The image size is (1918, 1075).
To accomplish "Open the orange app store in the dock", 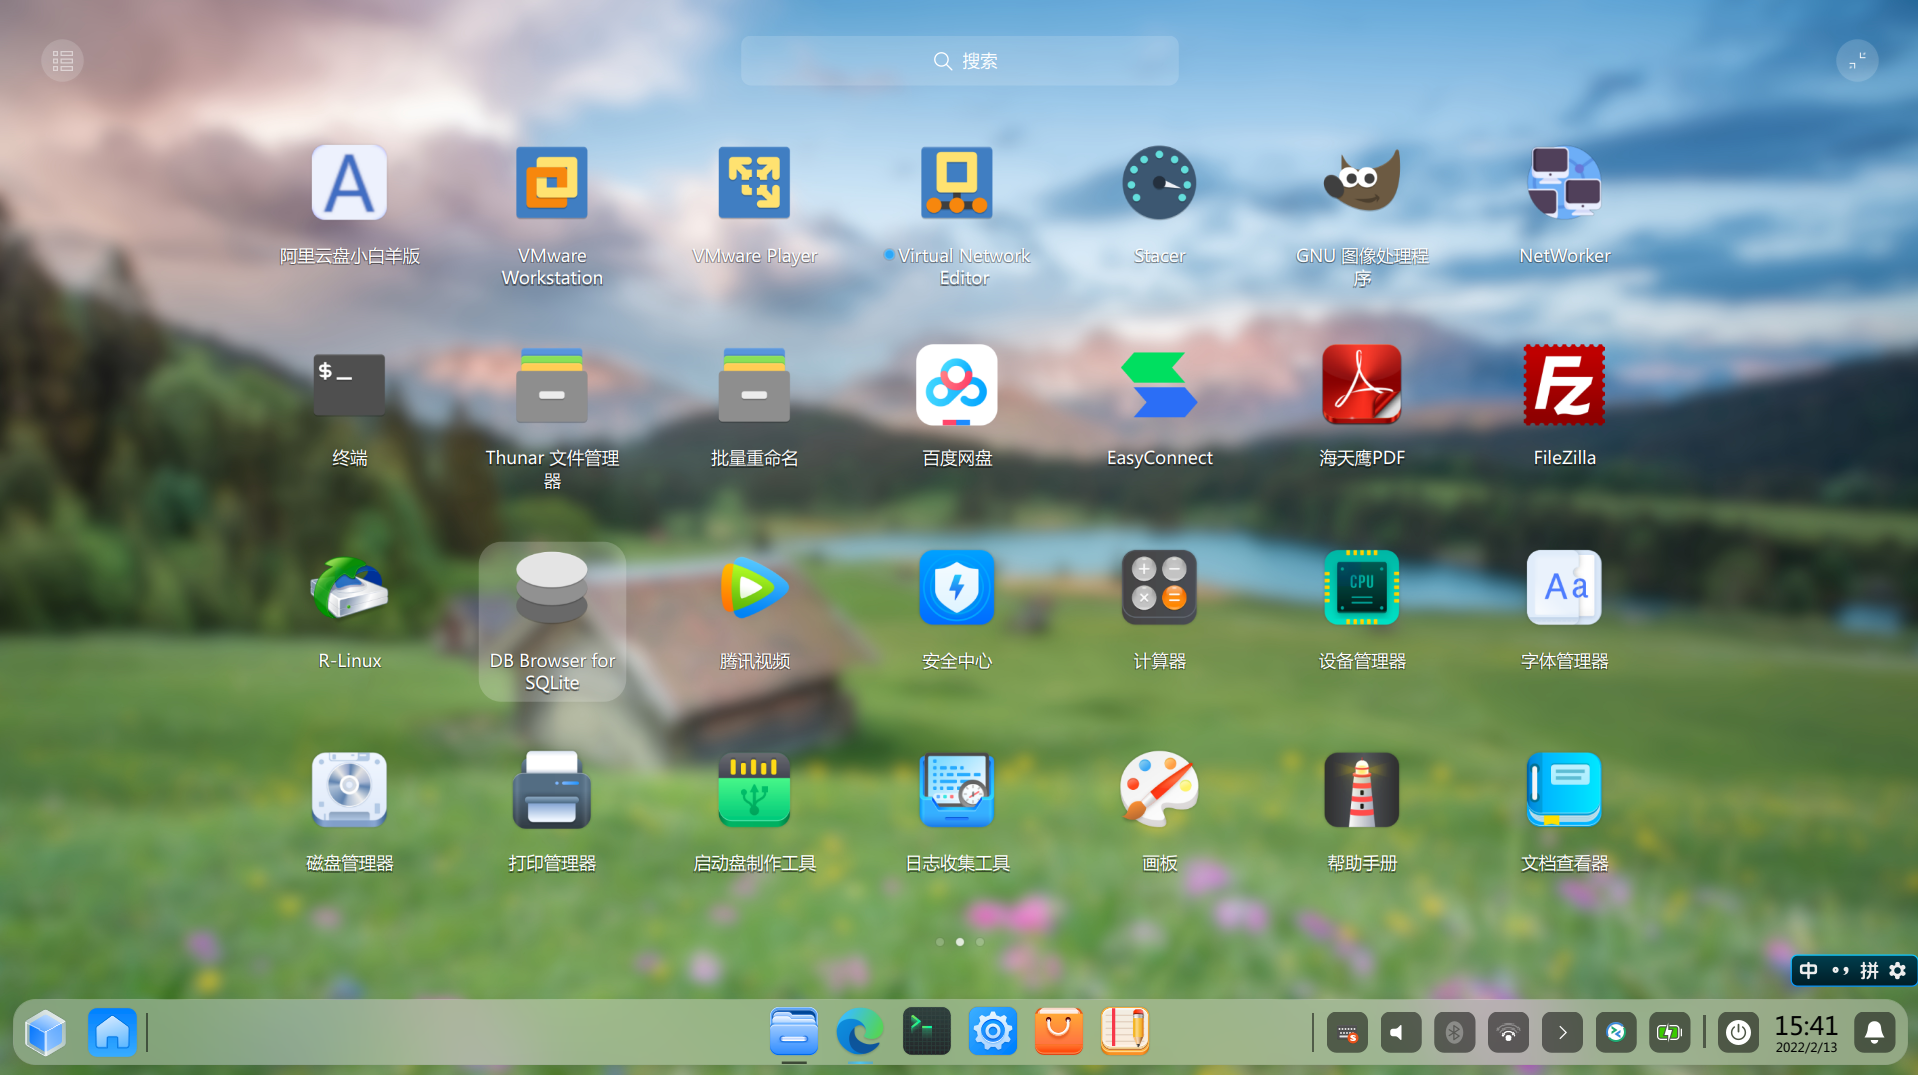I will (x=1059, y=1032).
